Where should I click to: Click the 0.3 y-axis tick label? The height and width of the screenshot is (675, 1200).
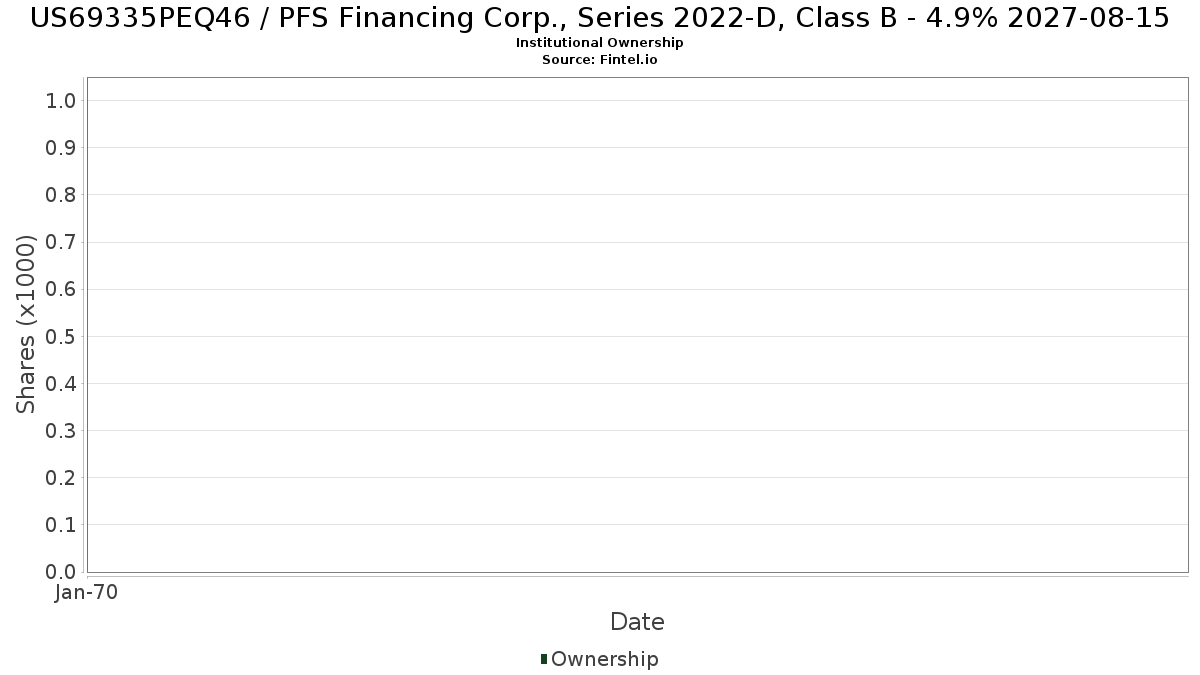[61, 431]
